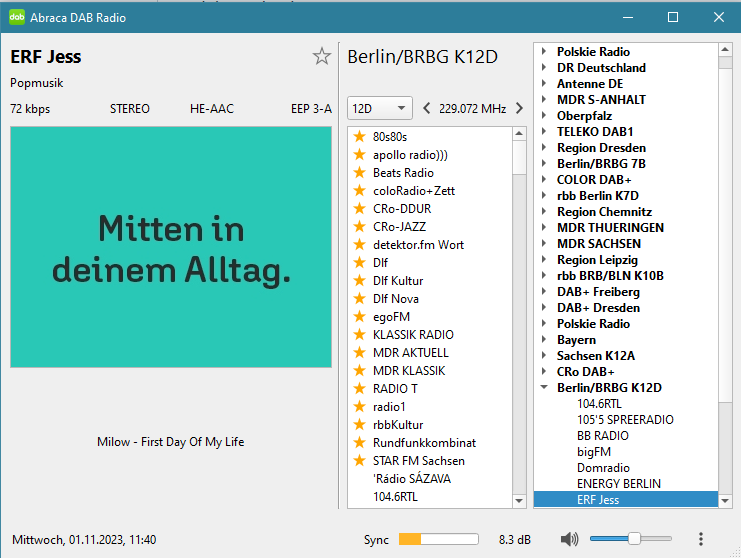Viewport: 741px width, 558px height.
Task: Click the star next to RADIO T
Action: pyautogui.click(x=359, y=389)
